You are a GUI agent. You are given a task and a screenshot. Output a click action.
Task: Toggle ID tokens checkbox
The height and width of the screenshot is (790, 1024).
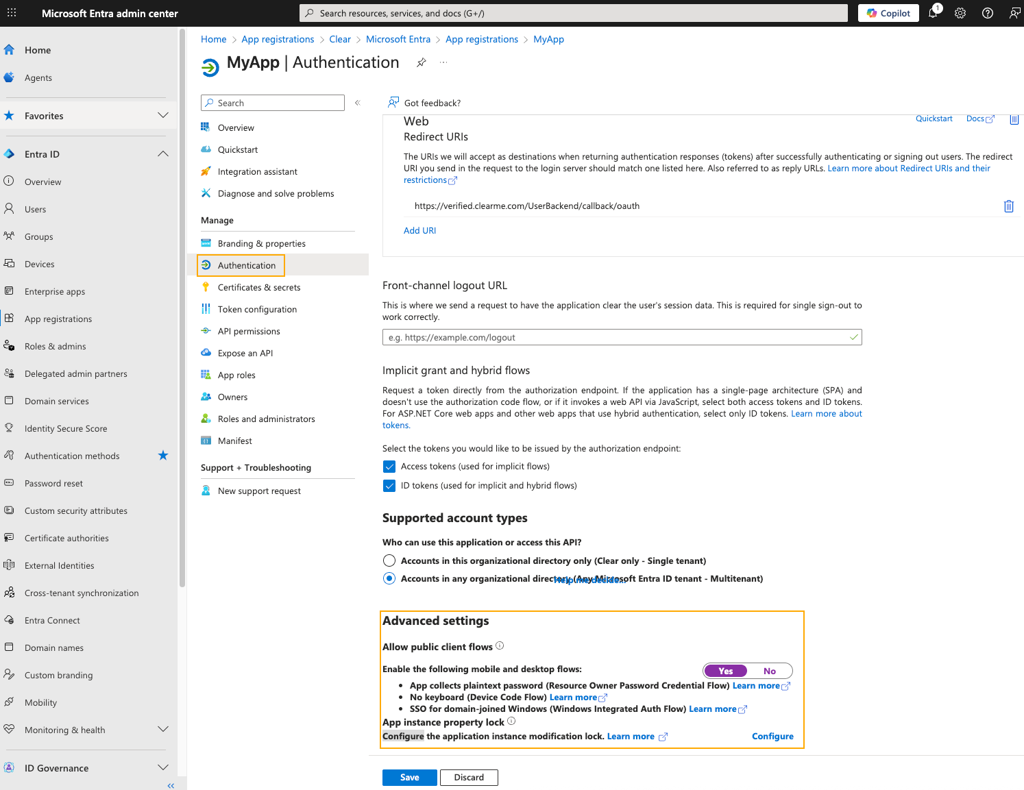click(389, 486)
